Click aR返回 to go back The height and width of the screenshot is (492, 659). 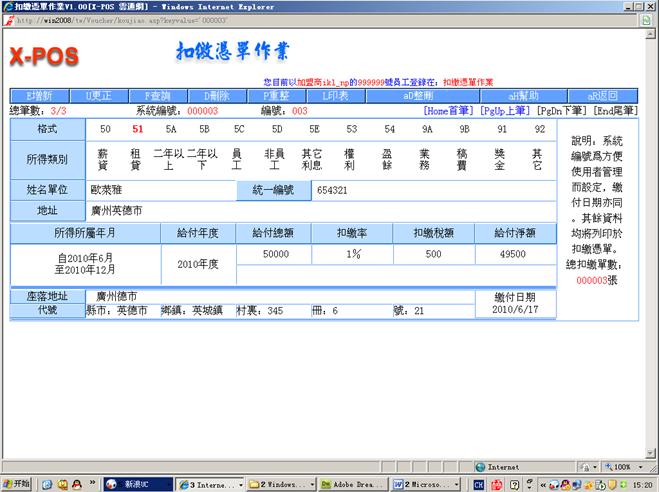pos(602,97)
